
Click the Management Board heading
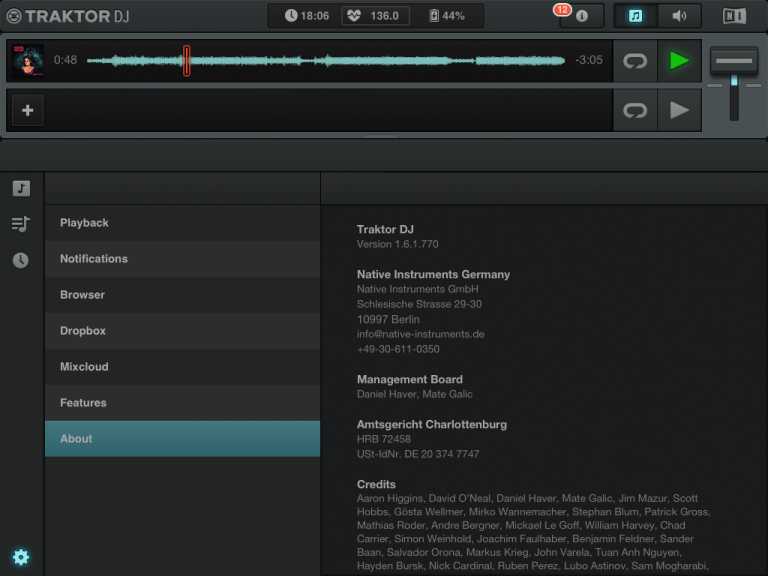click(x=409, y=379)
